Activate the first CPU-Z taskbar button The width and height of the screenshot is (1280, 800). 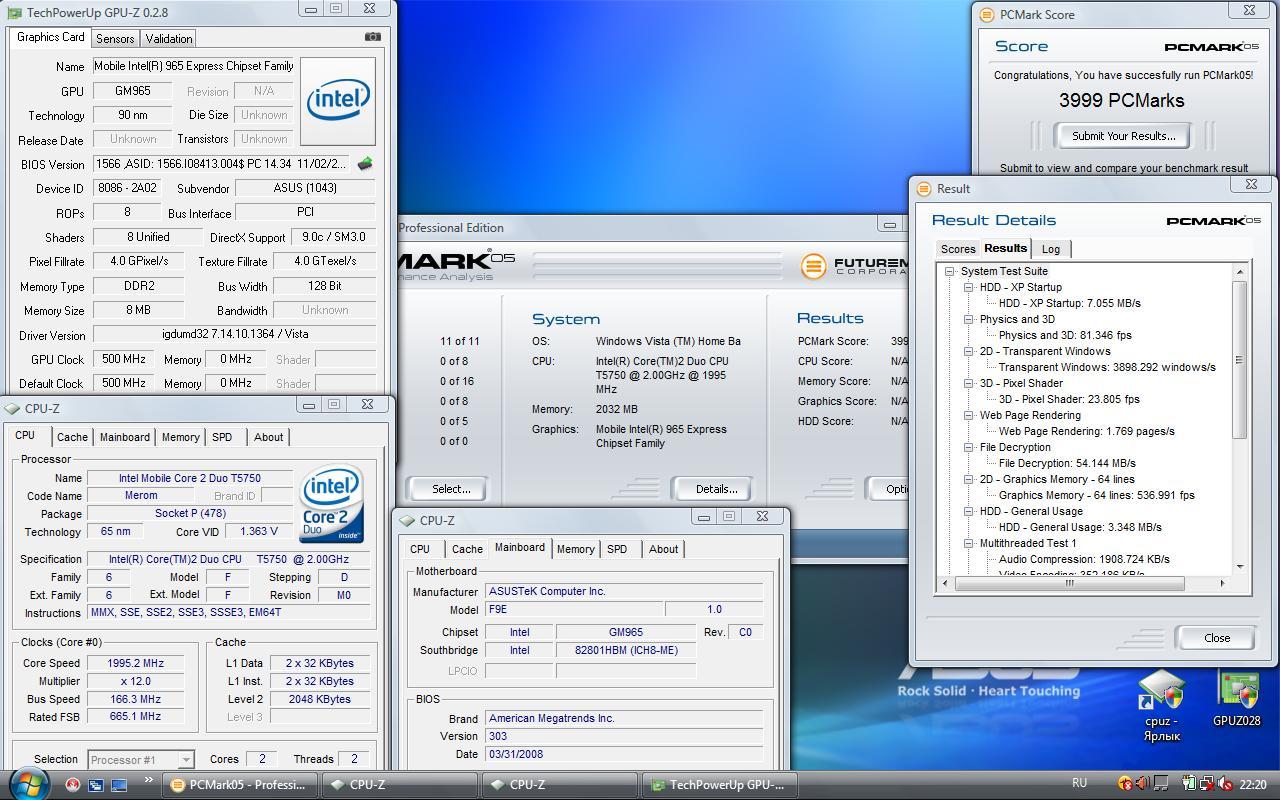399,785
